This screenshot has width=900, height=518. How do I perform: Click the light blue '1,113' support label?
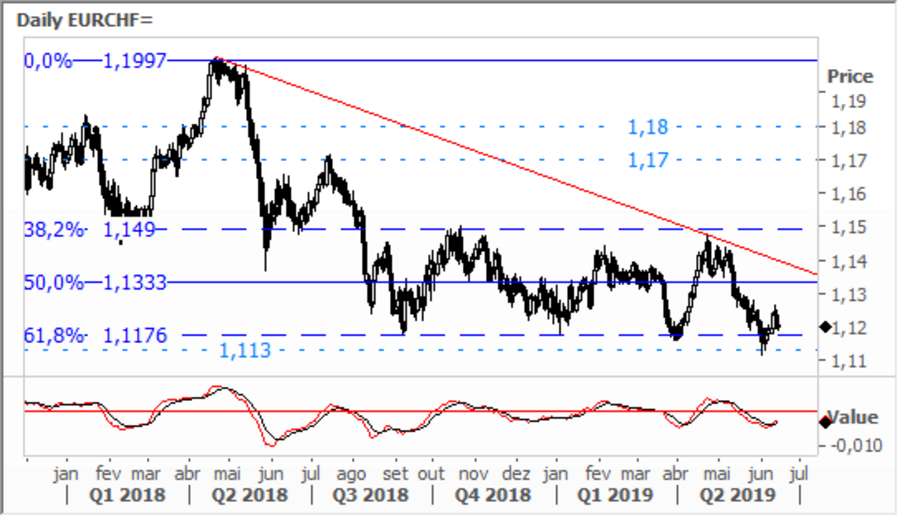tap(245, 350)
